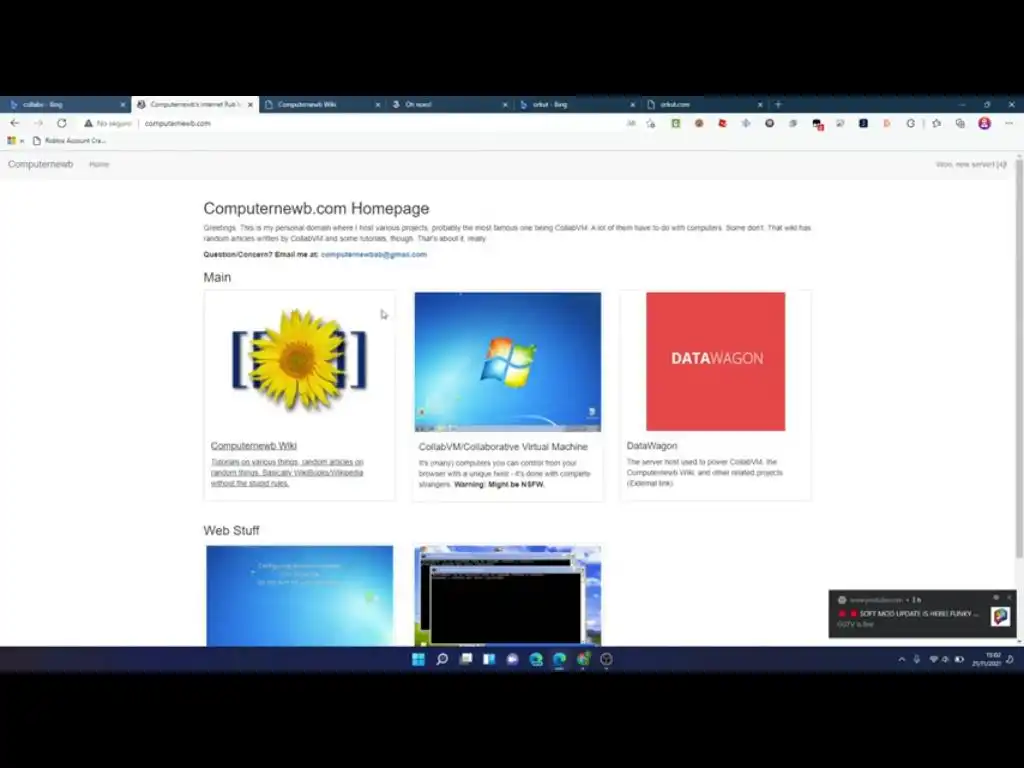Image resolution: width=1024 pixels, height=768 pixels.
Task: Open the DataWagon card title
Action: pos(652,445)
